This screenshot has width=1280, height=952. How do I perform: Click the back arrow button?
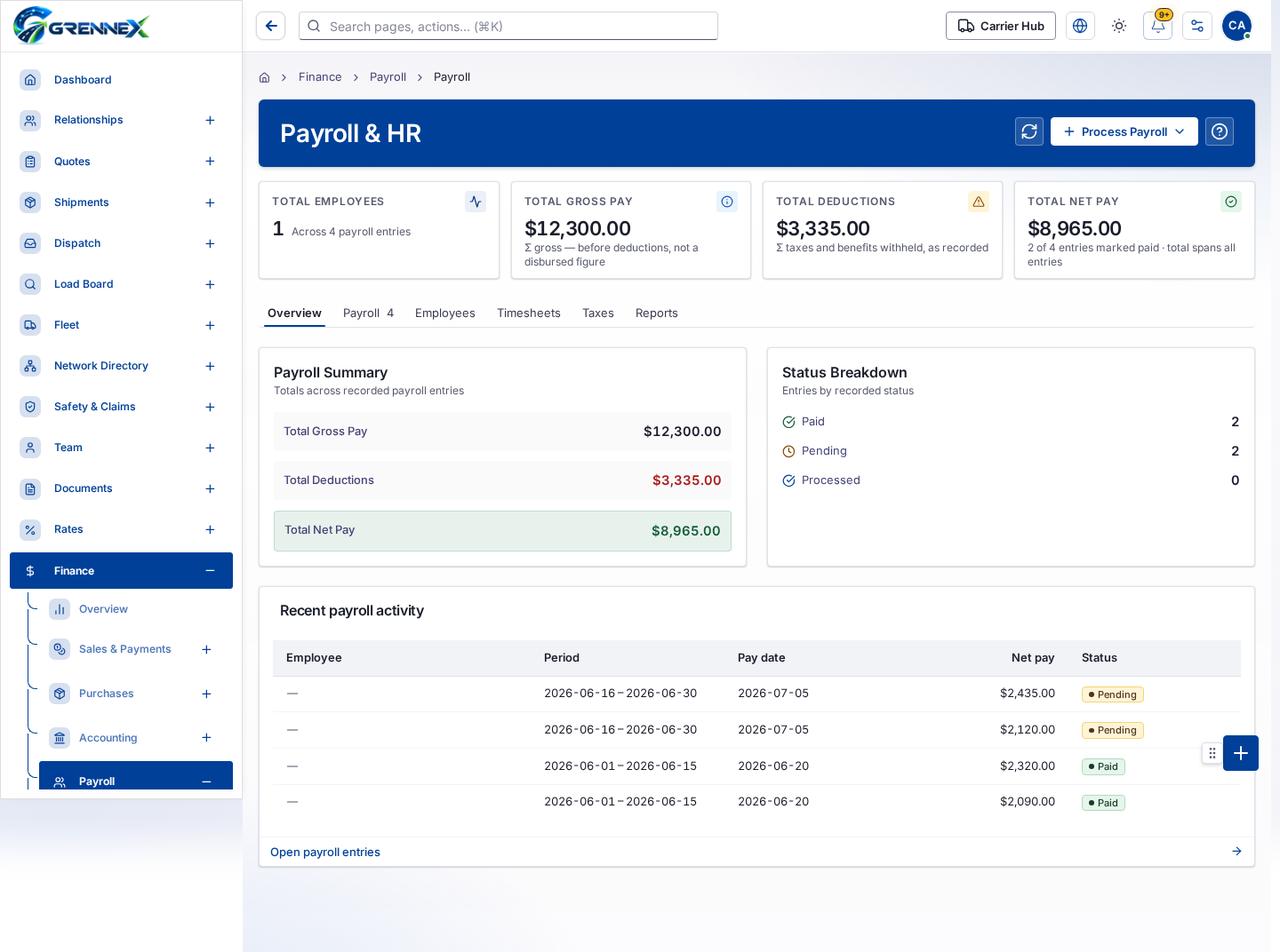(x=271, y=26)
